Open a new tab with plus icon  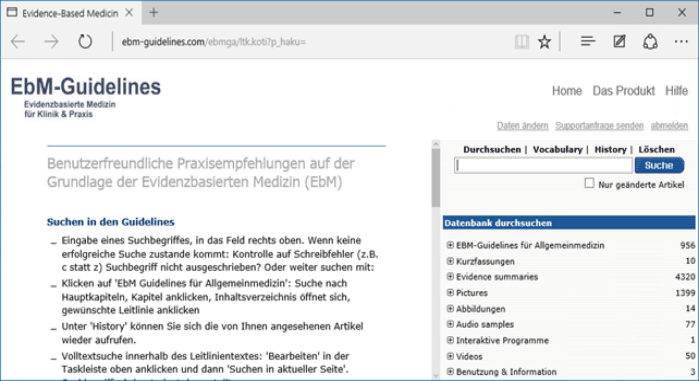click(x=154, y=12)
